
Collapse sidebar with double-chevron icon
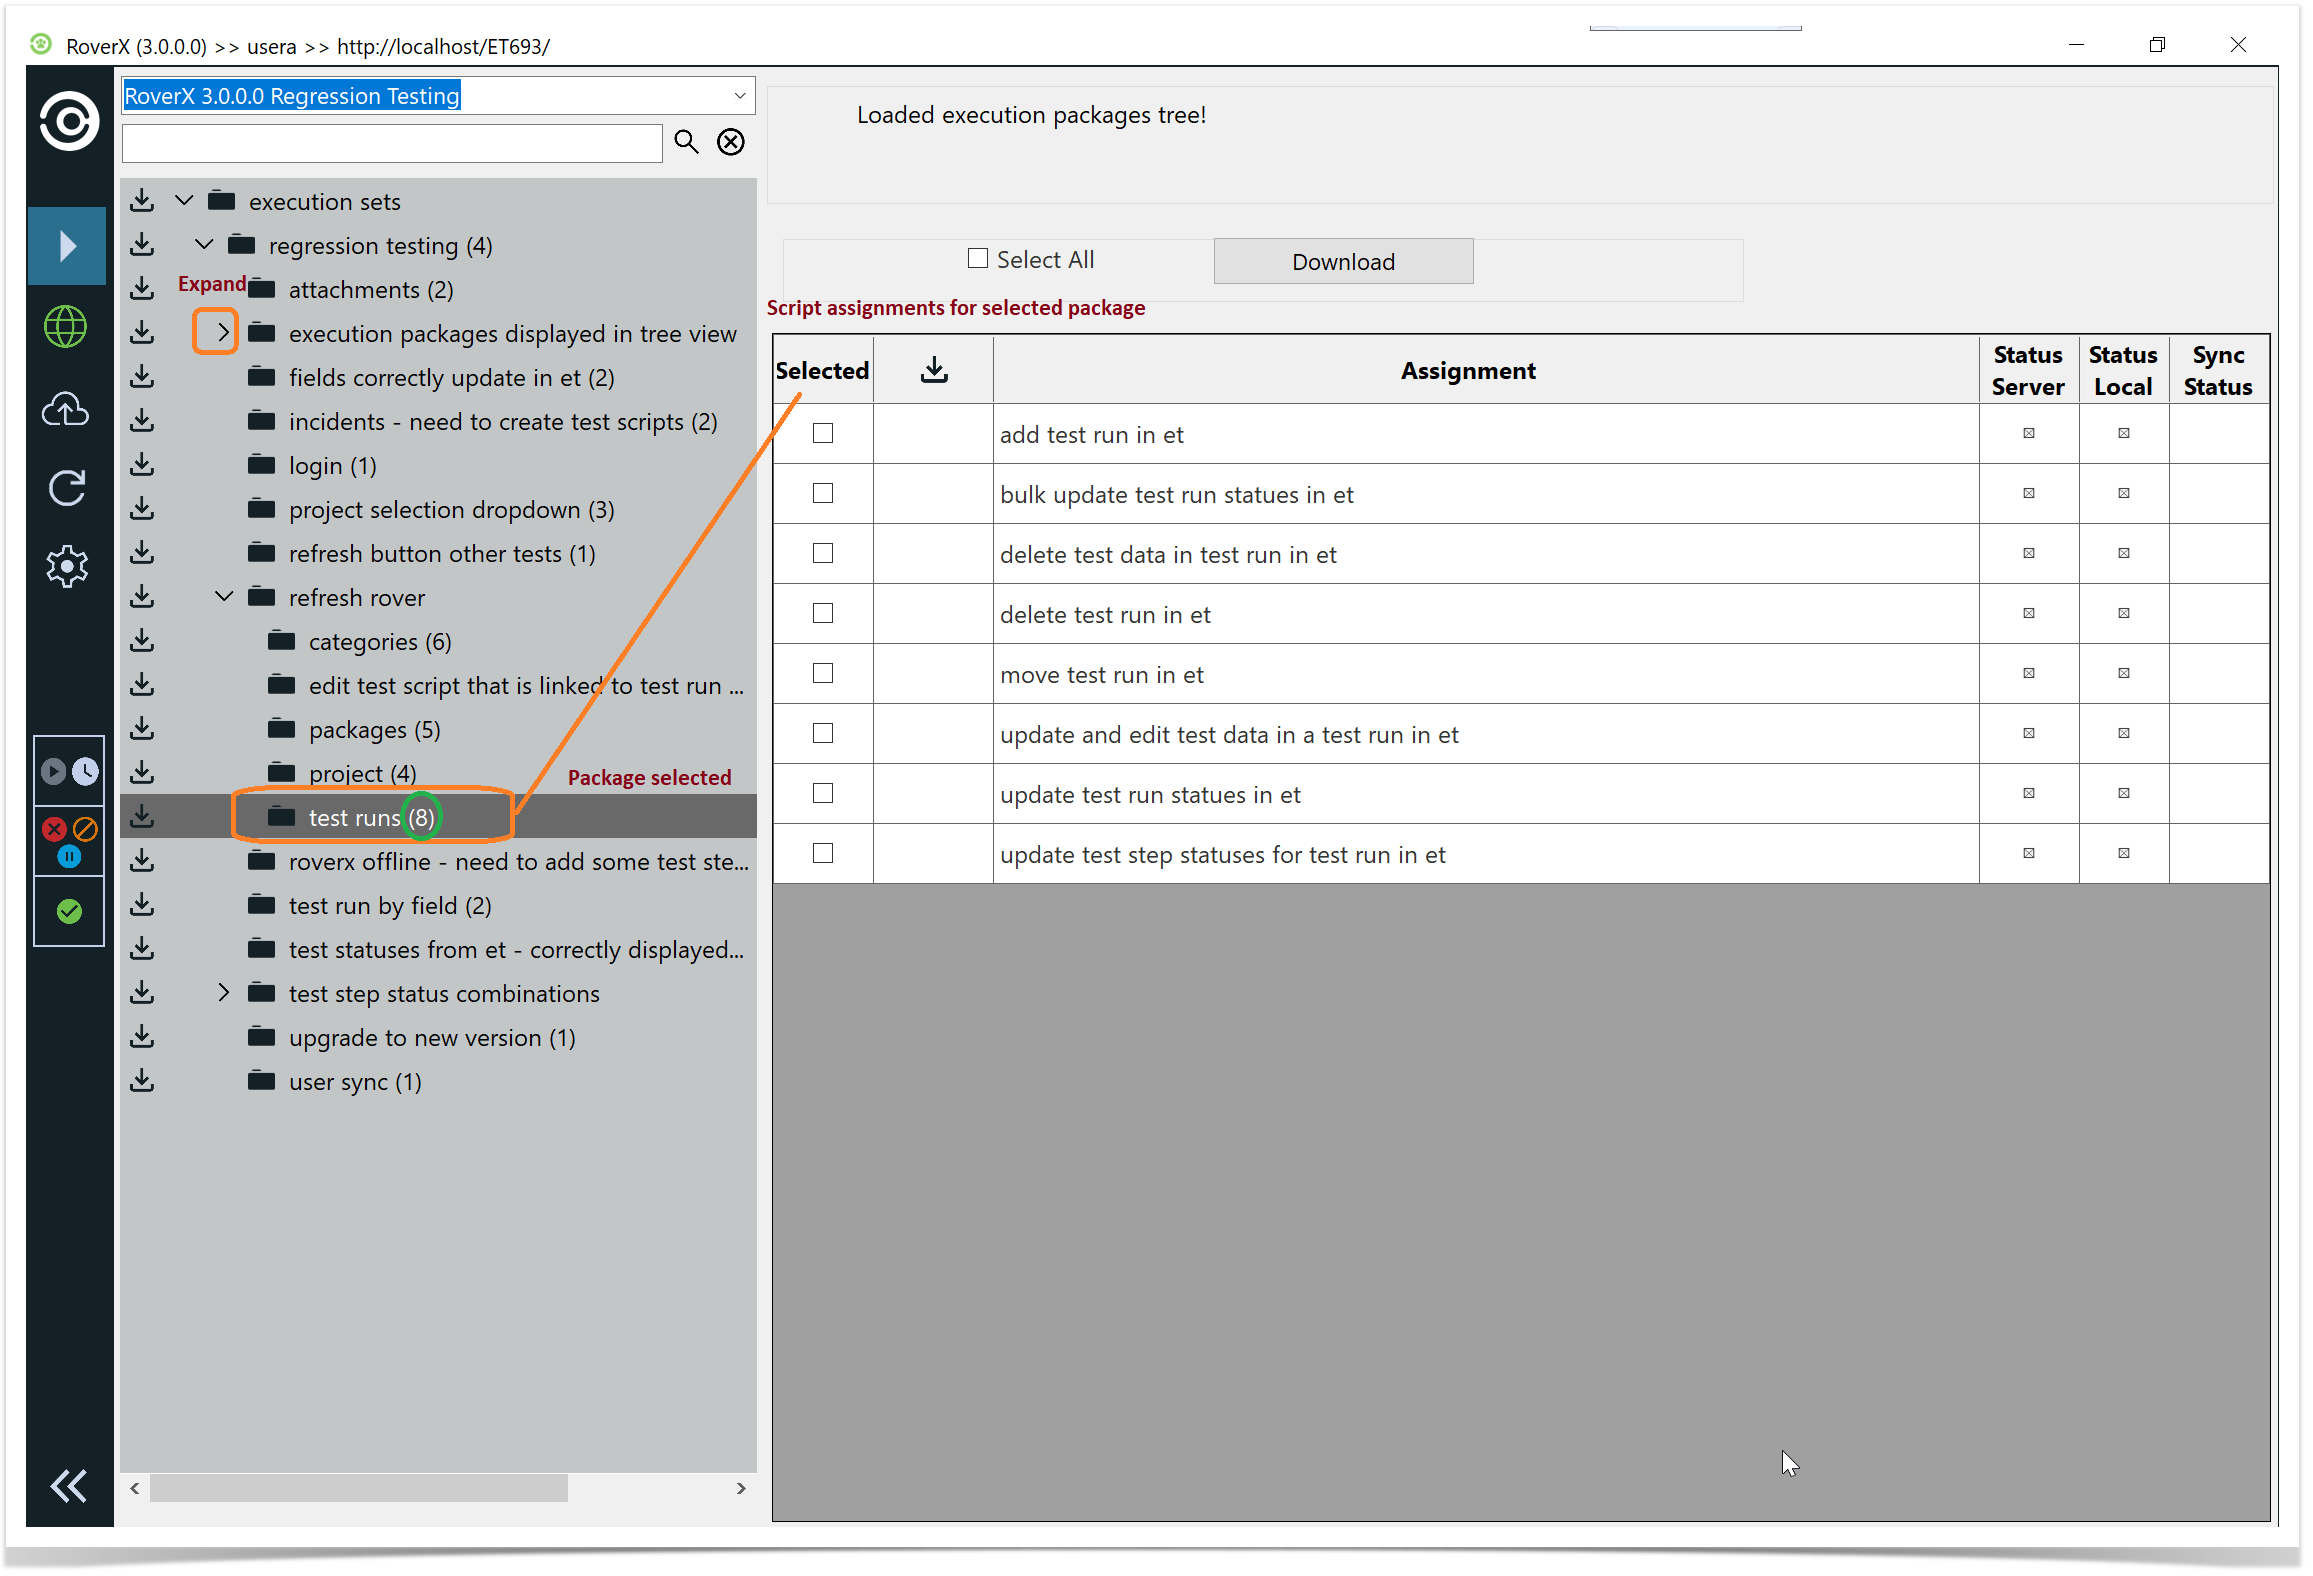68,1486
